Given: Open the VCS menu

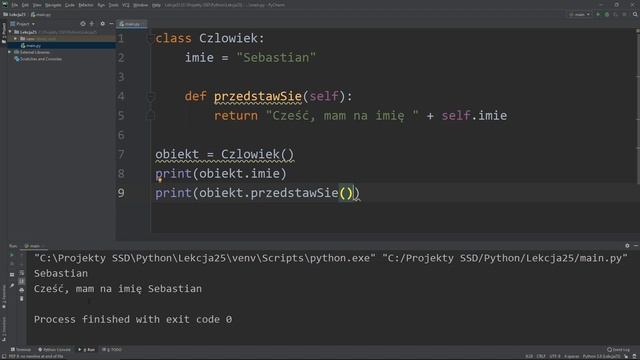Looking at the screenshot, I should click(126, 5).
